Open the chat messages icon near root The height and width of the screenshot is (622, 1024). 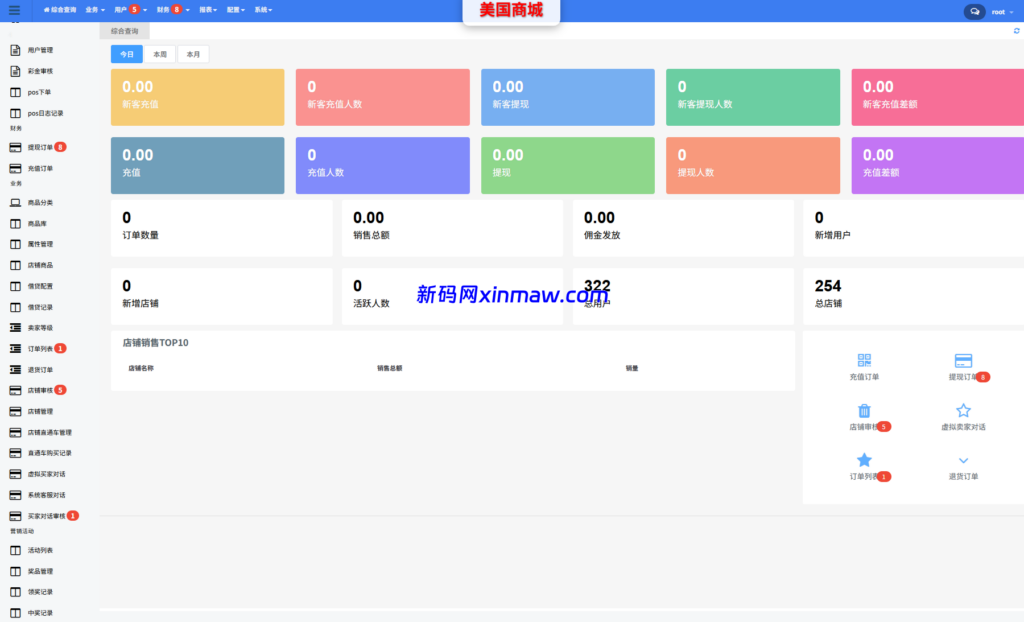[x=974, y=12]
